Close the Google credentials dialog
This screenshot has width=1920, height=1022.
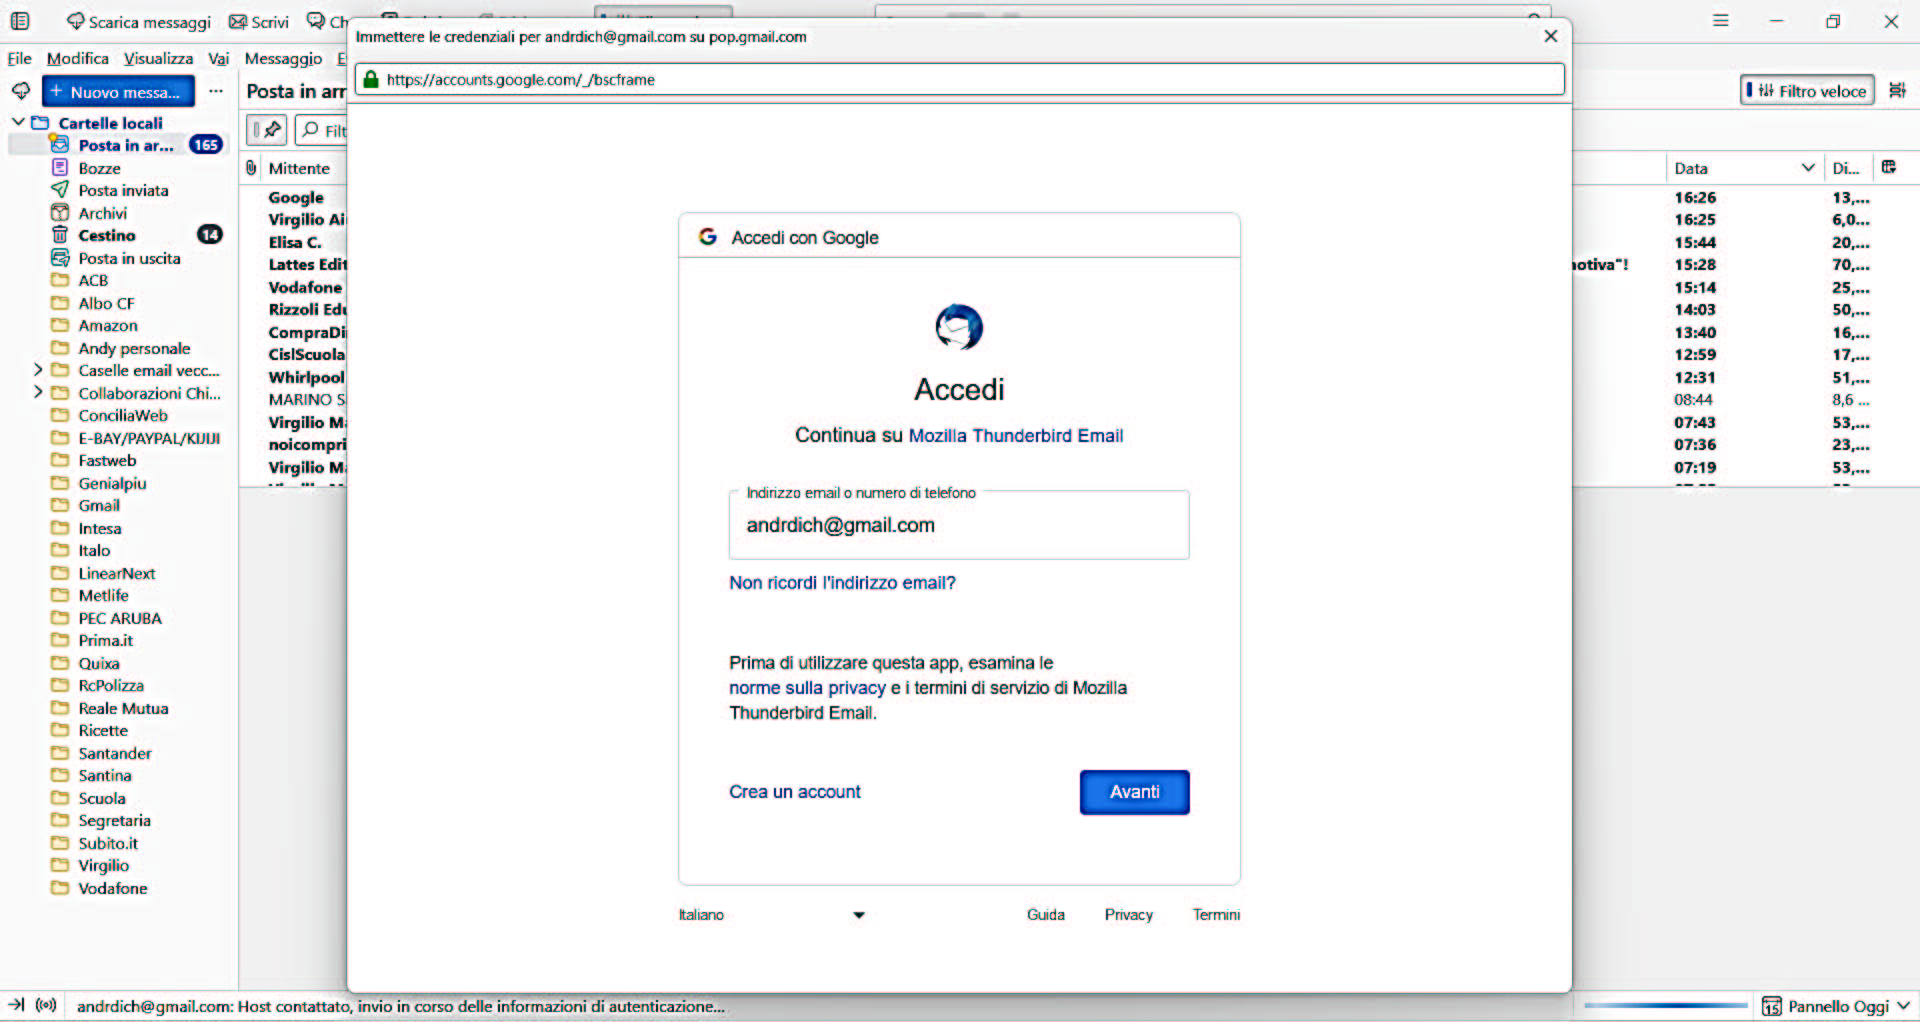point(1551,36)
